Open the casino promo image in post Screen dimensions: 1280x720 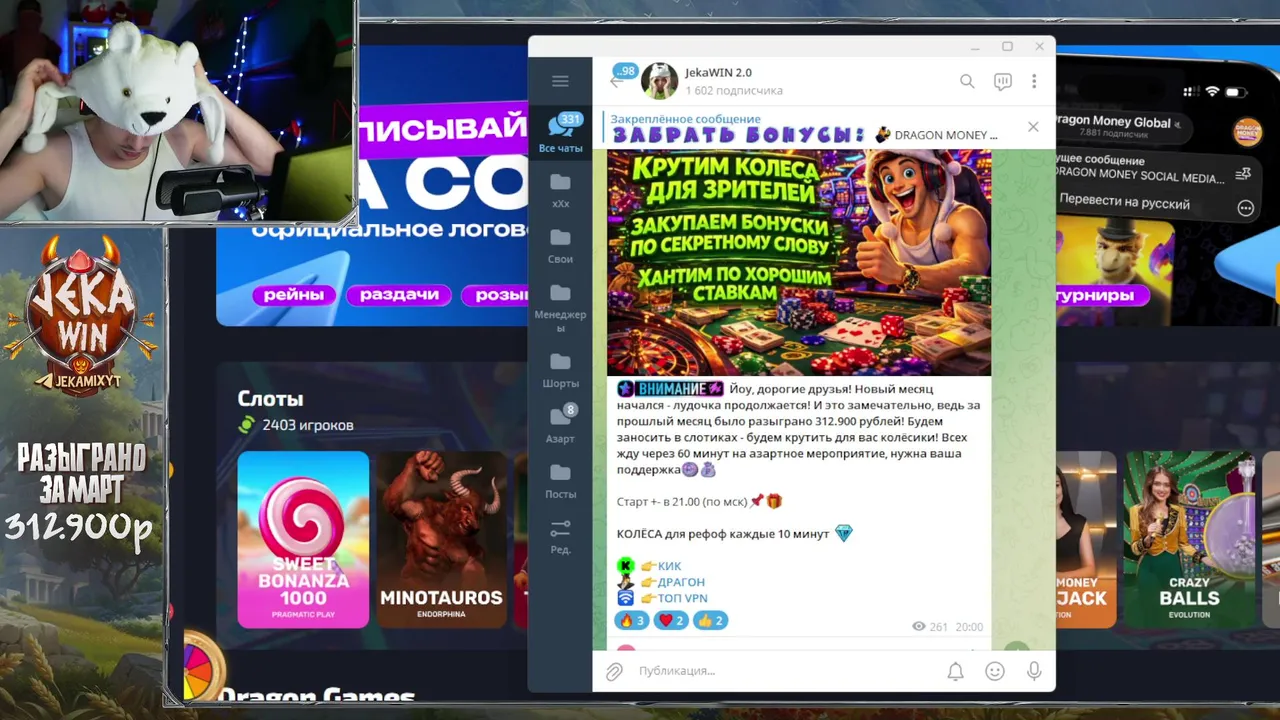799,263
